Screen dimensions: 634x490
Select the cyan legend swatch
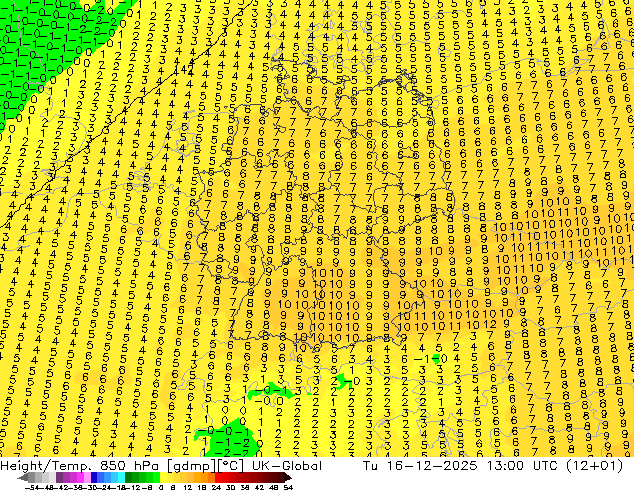click(x=121, y=478)
